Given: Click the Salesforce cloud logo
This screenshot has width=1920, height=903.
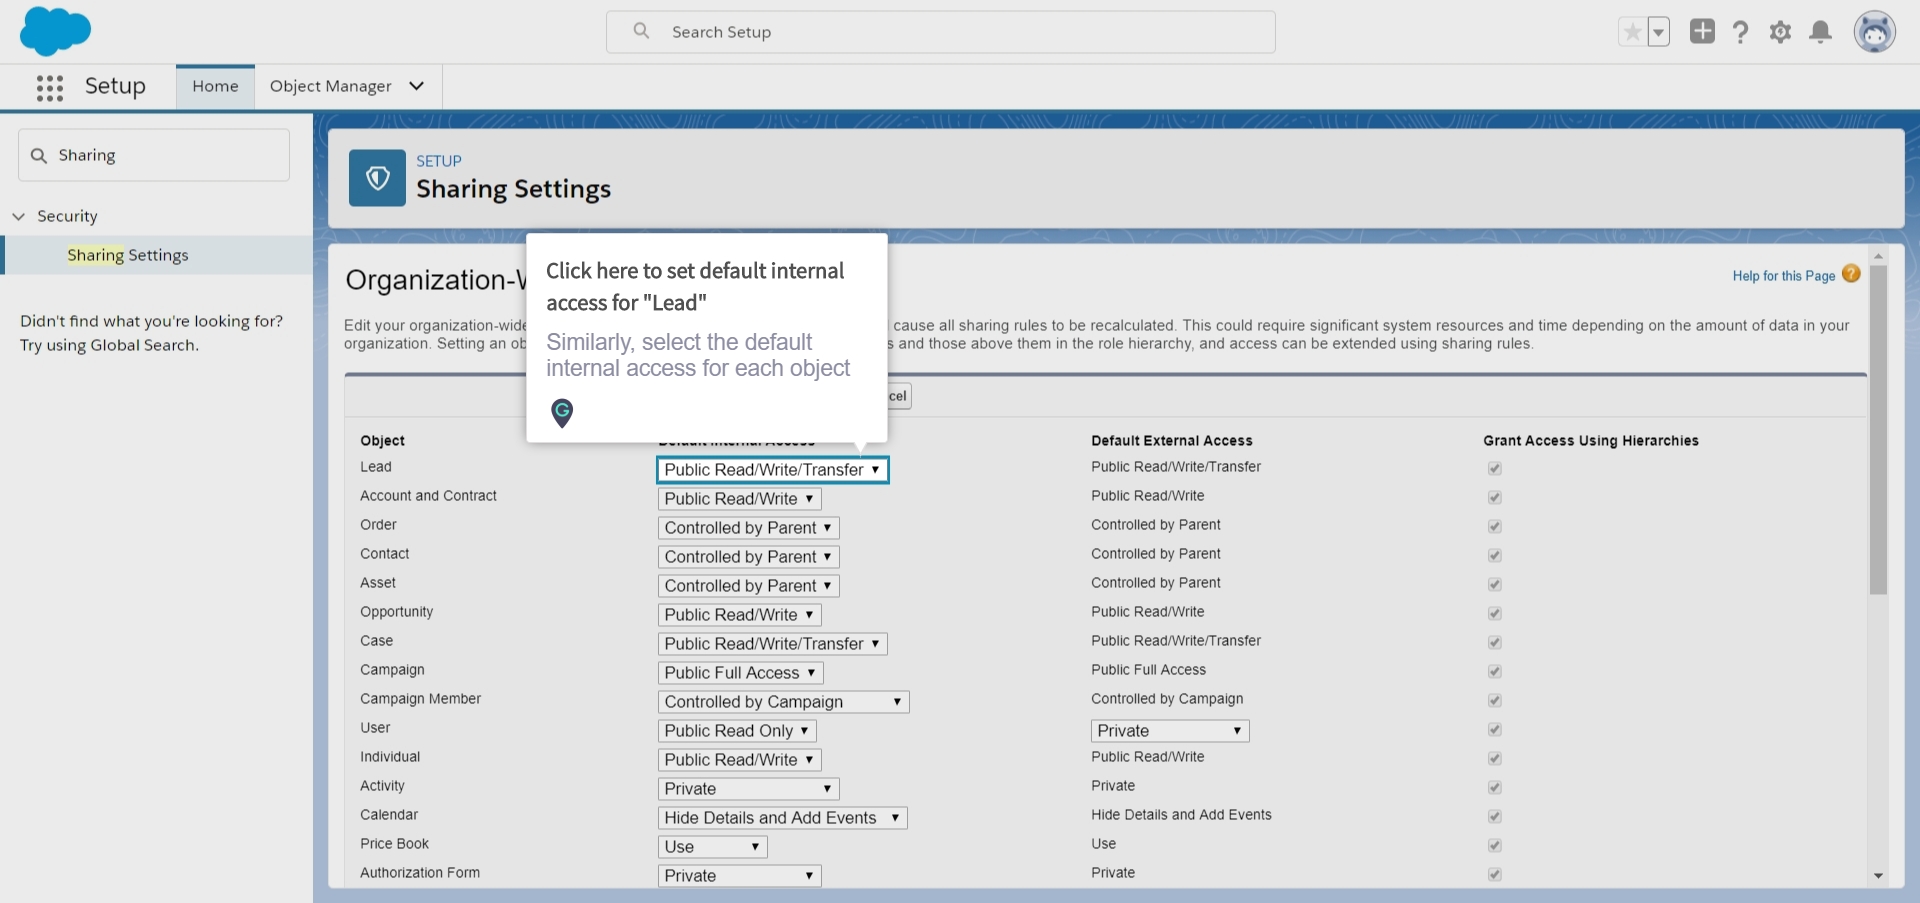Looking at the screenshot, I should (x=55, y=31).
